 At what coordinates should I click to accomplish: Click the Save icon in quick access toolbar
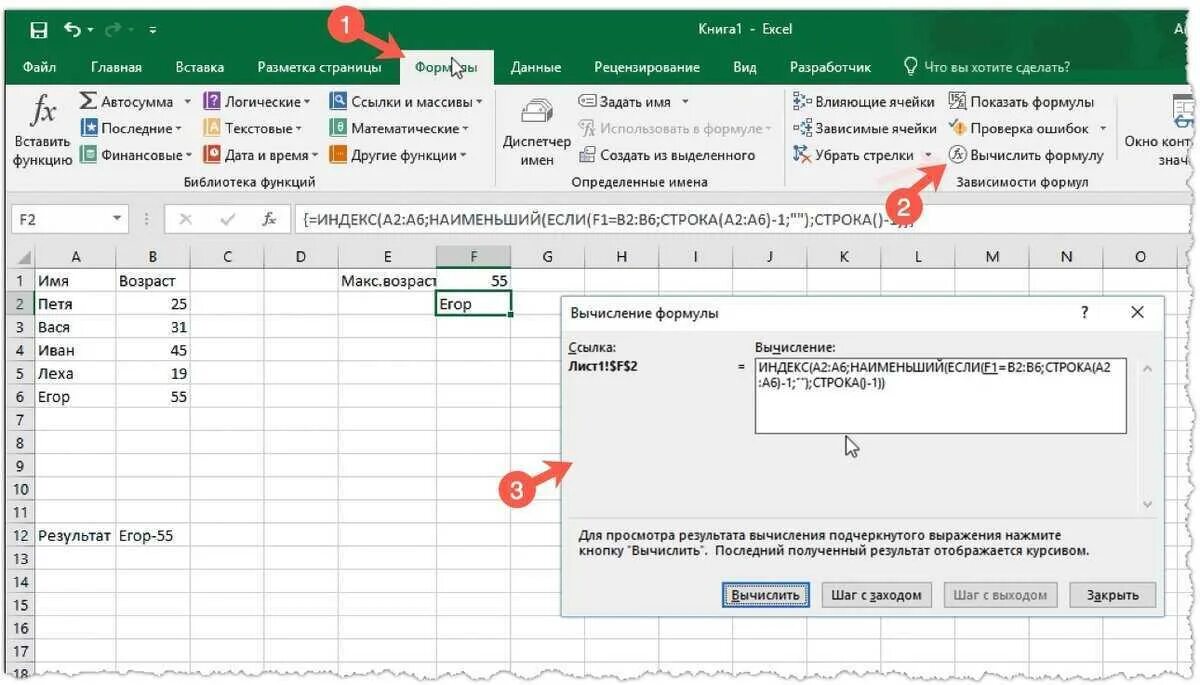pos(39,30)
